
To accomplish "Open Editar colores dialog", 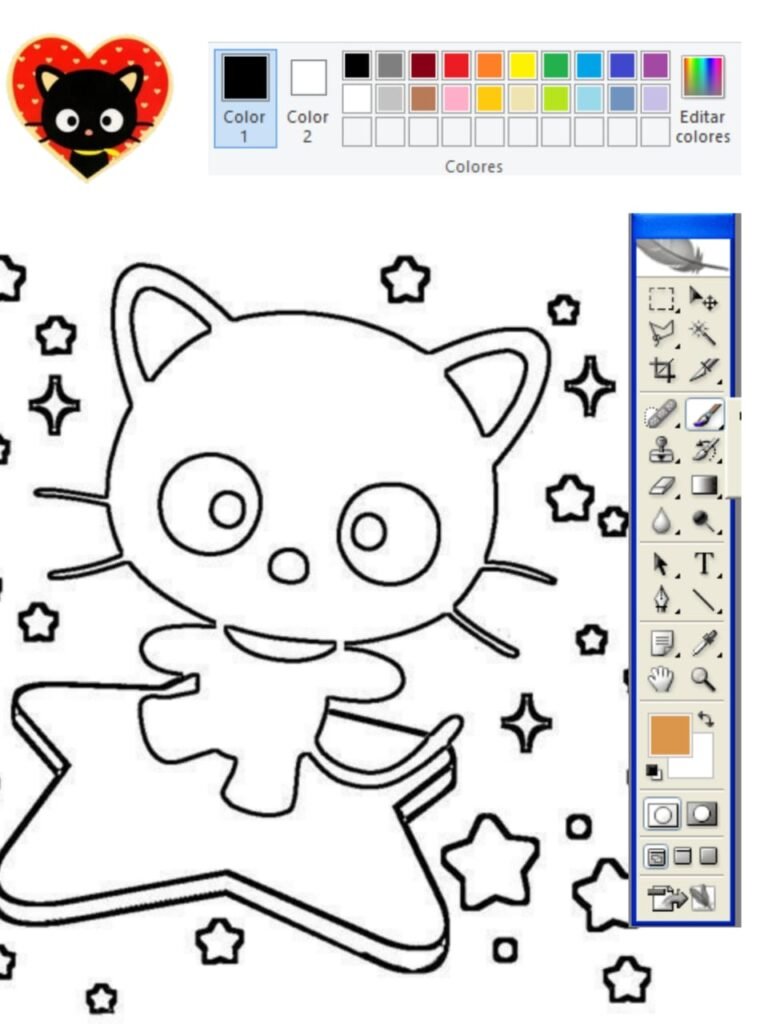I will [703, 98].
